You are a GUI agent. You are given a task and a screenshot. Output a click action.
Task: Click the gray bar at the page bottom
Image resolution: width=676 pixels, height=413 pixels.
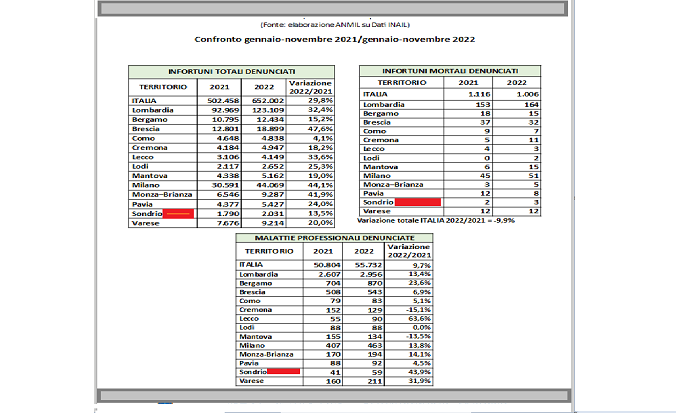(336, 395)
